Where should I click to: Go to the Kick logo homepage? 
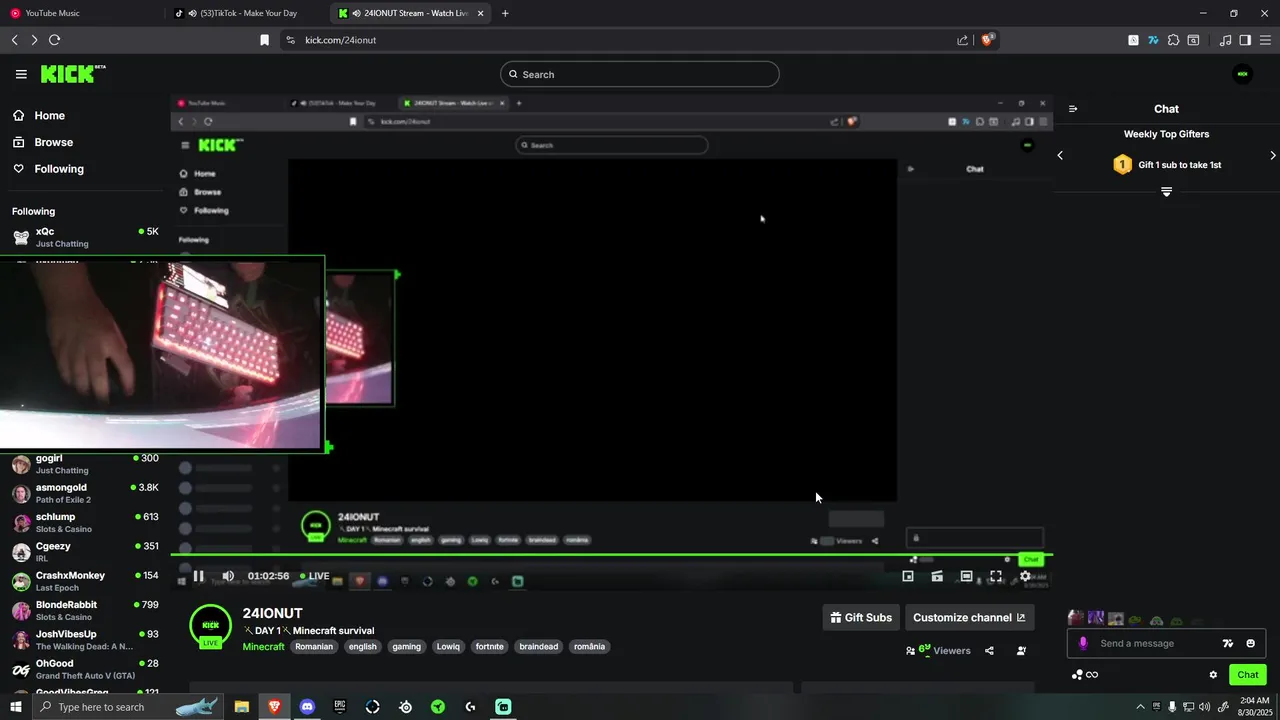click(x=72, y=74)
